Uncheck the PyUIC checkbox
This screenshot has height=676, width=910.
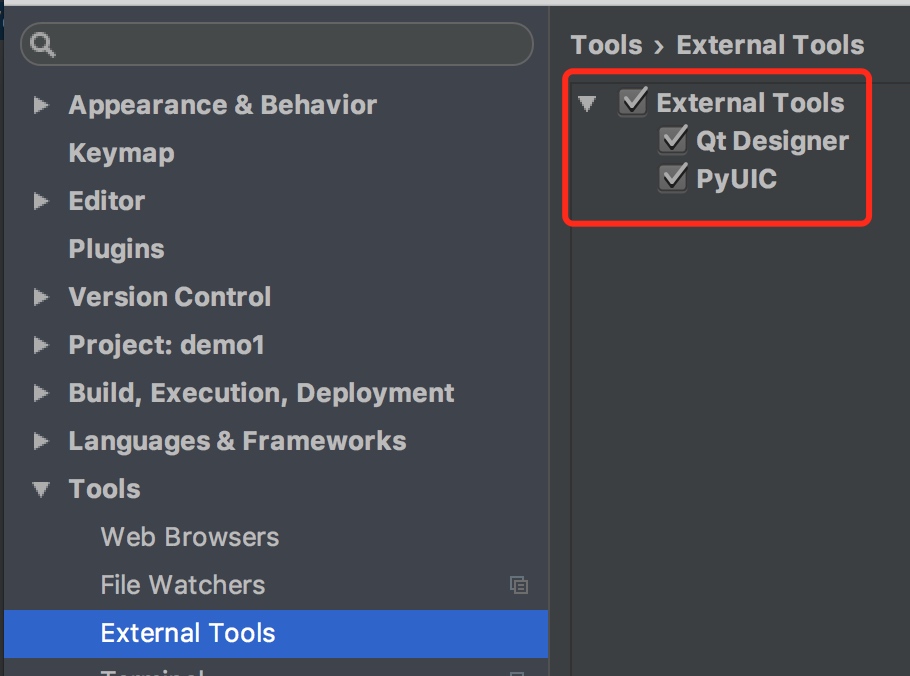pos(673,179)
